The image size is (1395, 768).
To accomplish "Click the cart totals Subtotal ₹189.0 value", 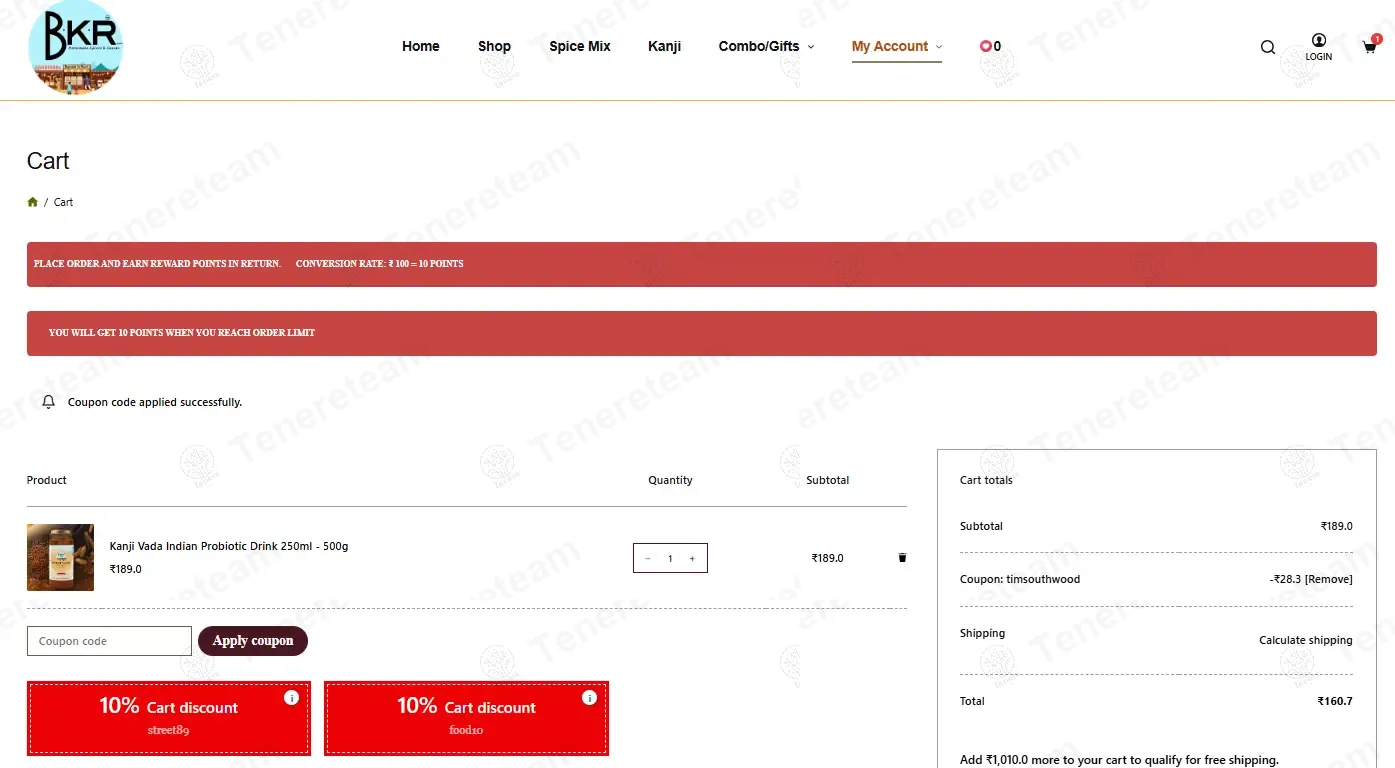I will tap(1336, 526).
